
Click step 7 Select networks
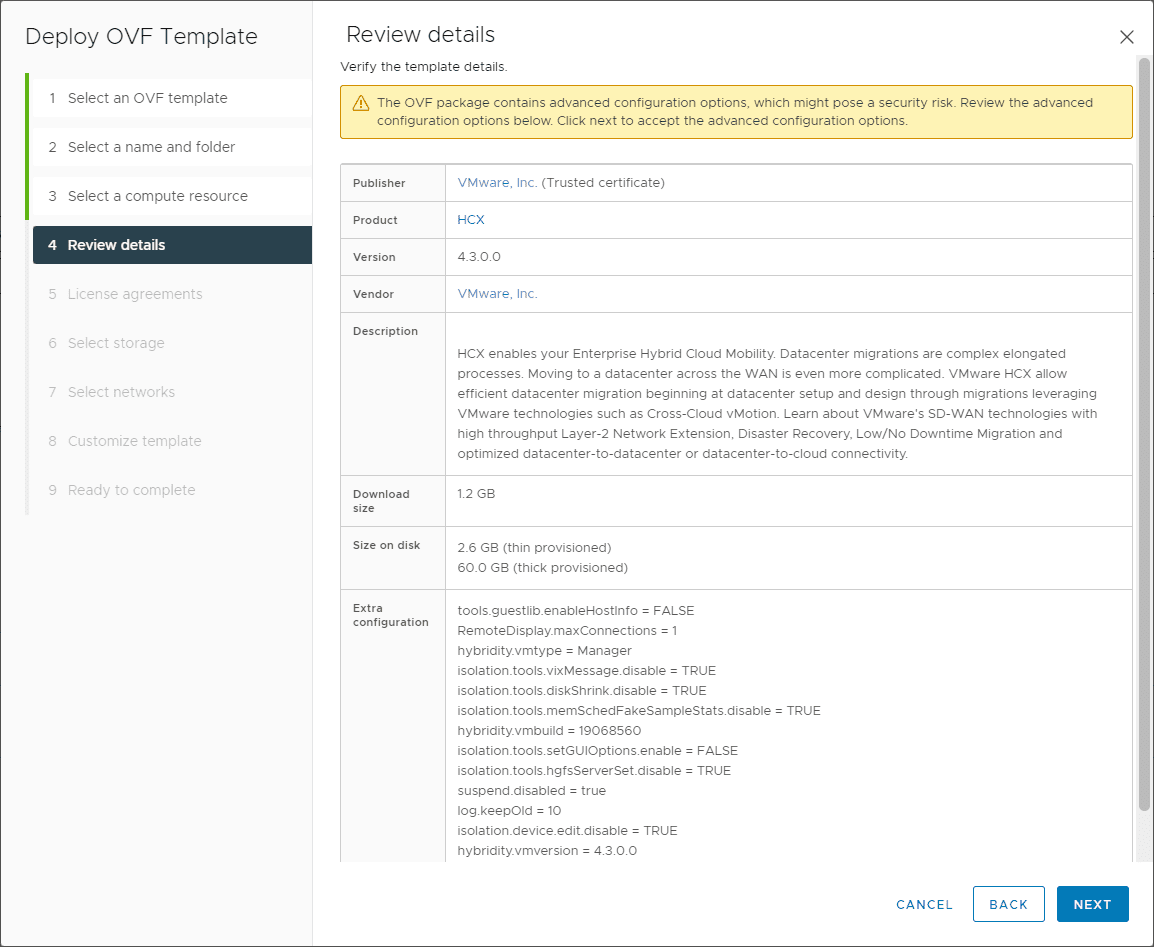coord(121,392)
